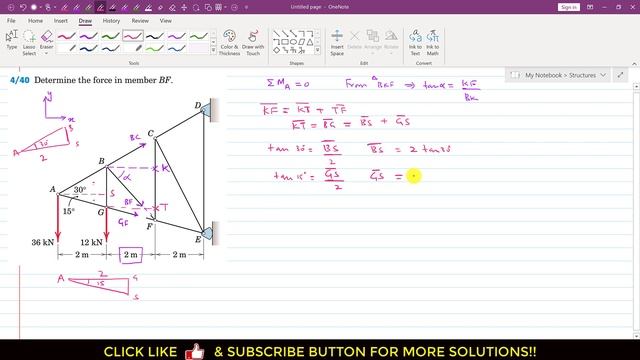Click hand pan icon in quick access toolbar
The image size is (640, 360).
tap(48, 7)
